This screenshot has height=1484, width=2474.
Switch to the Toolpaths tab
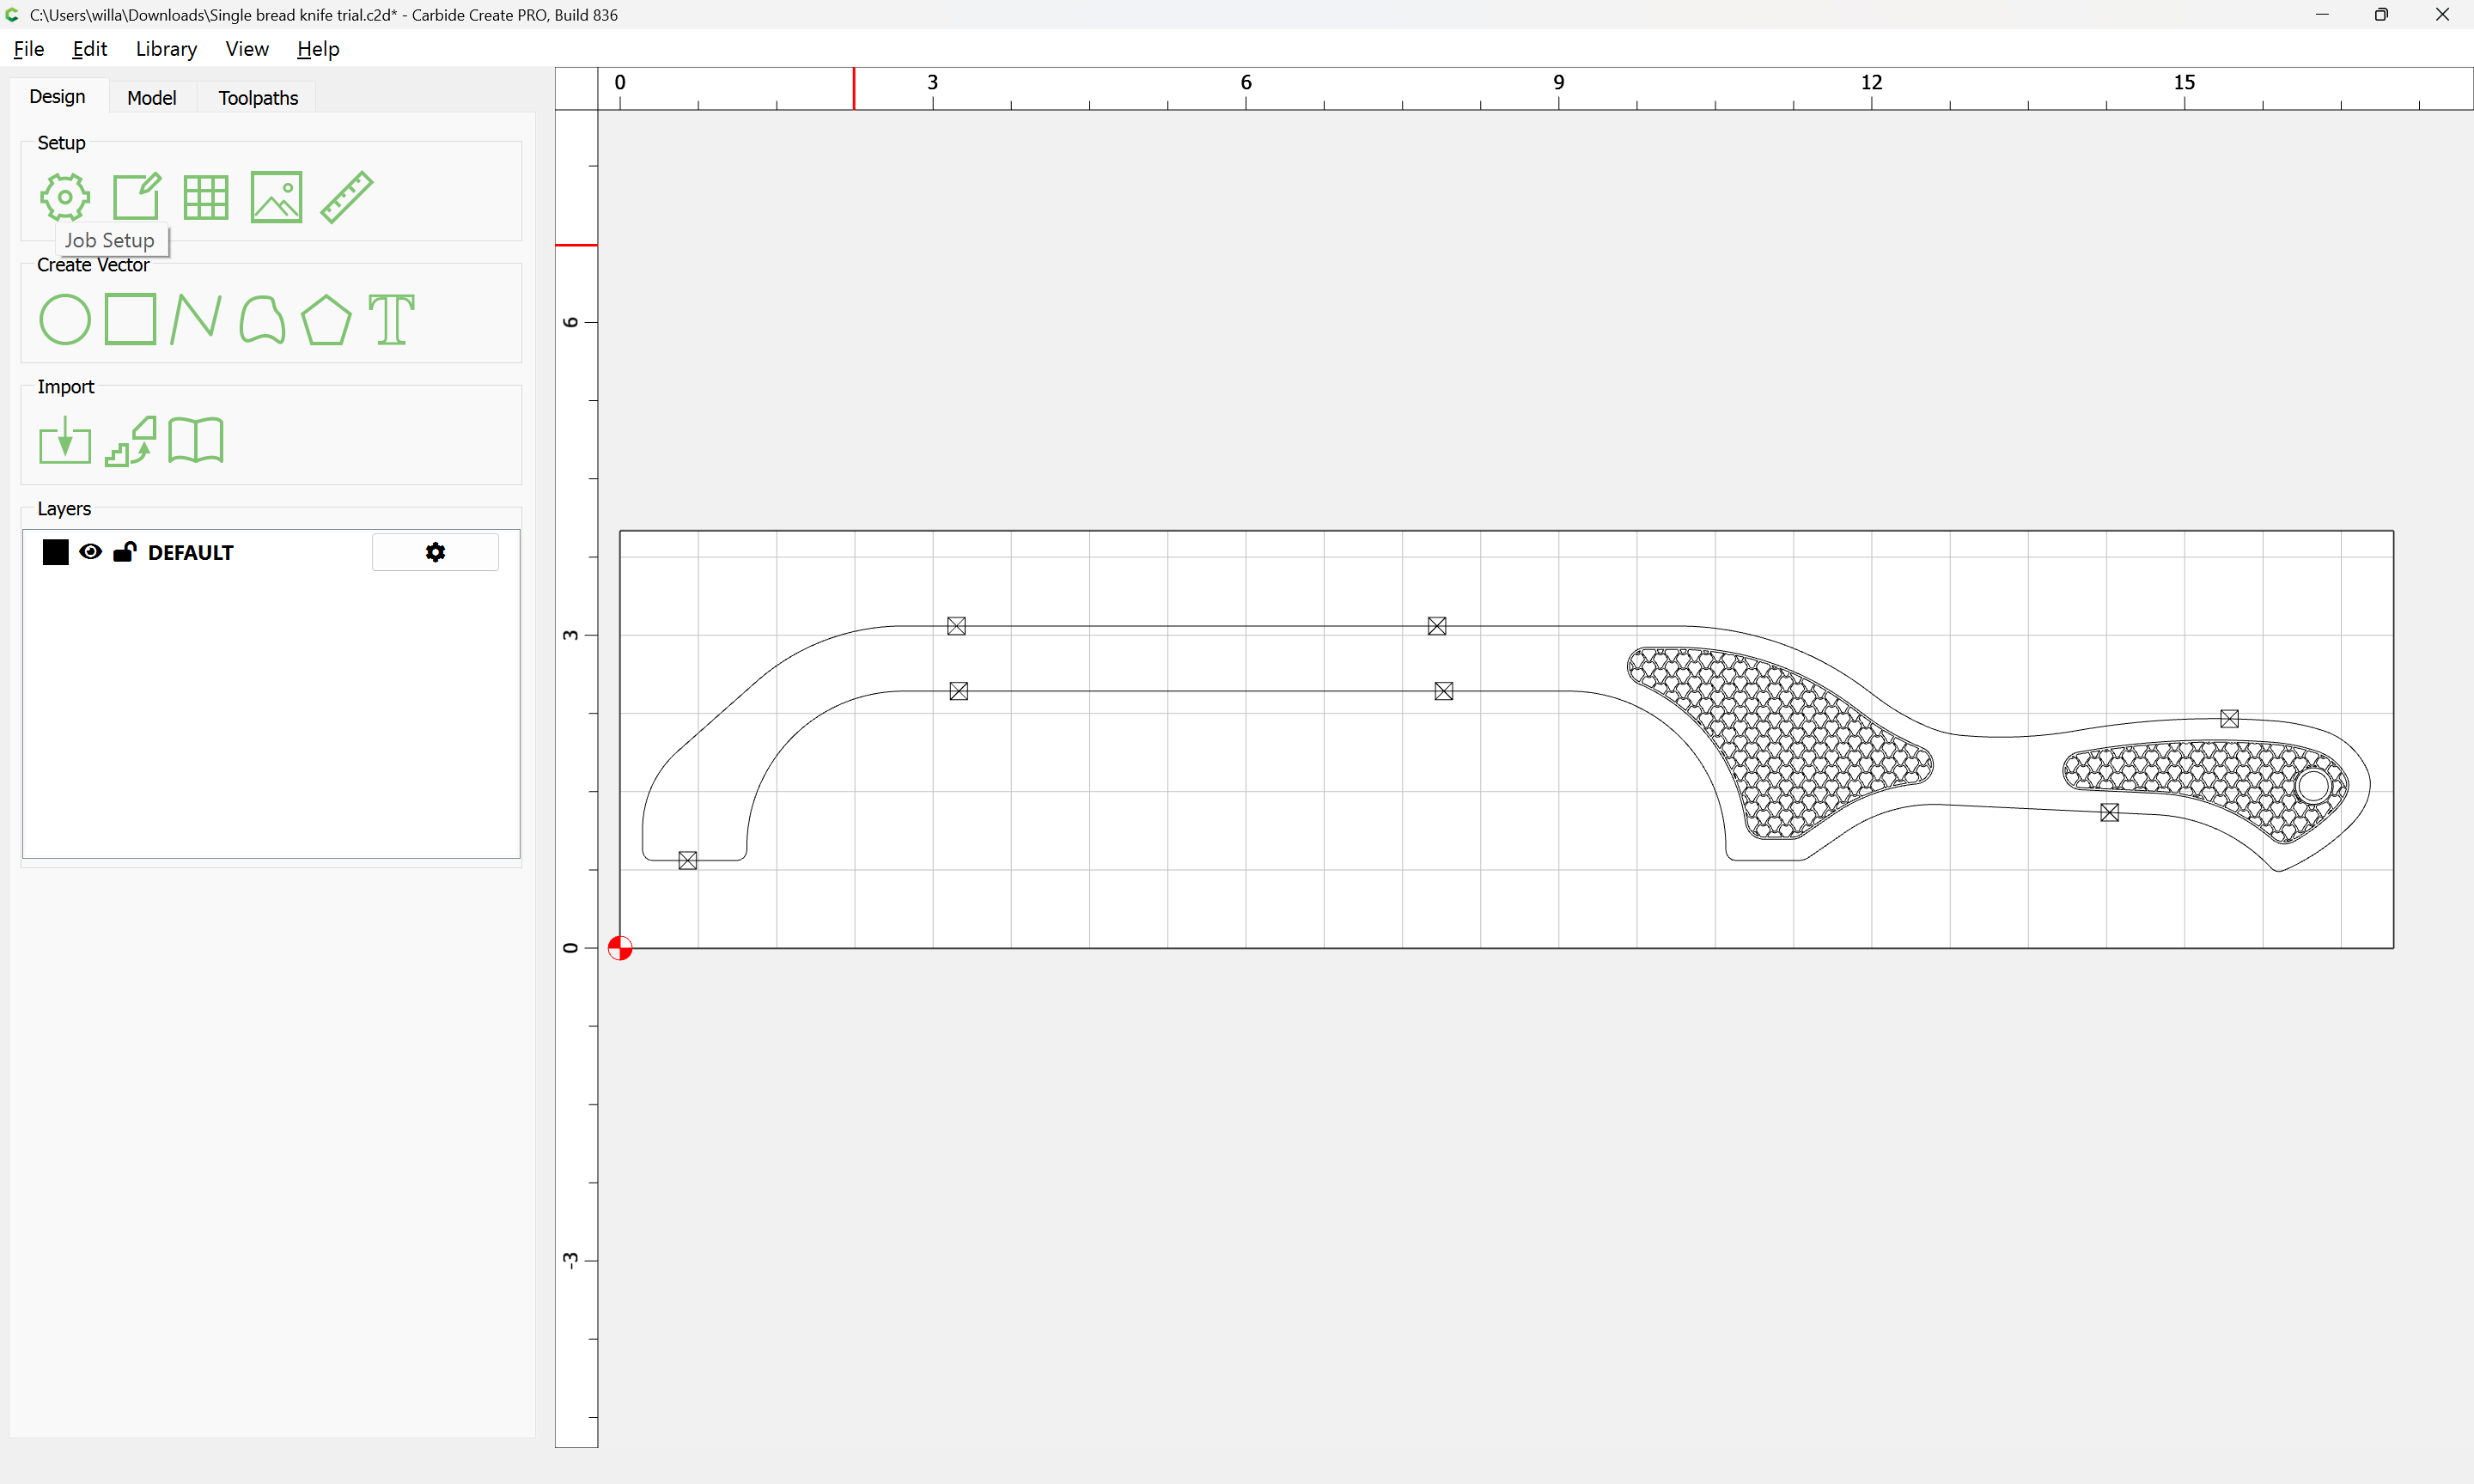click(258, 98)
